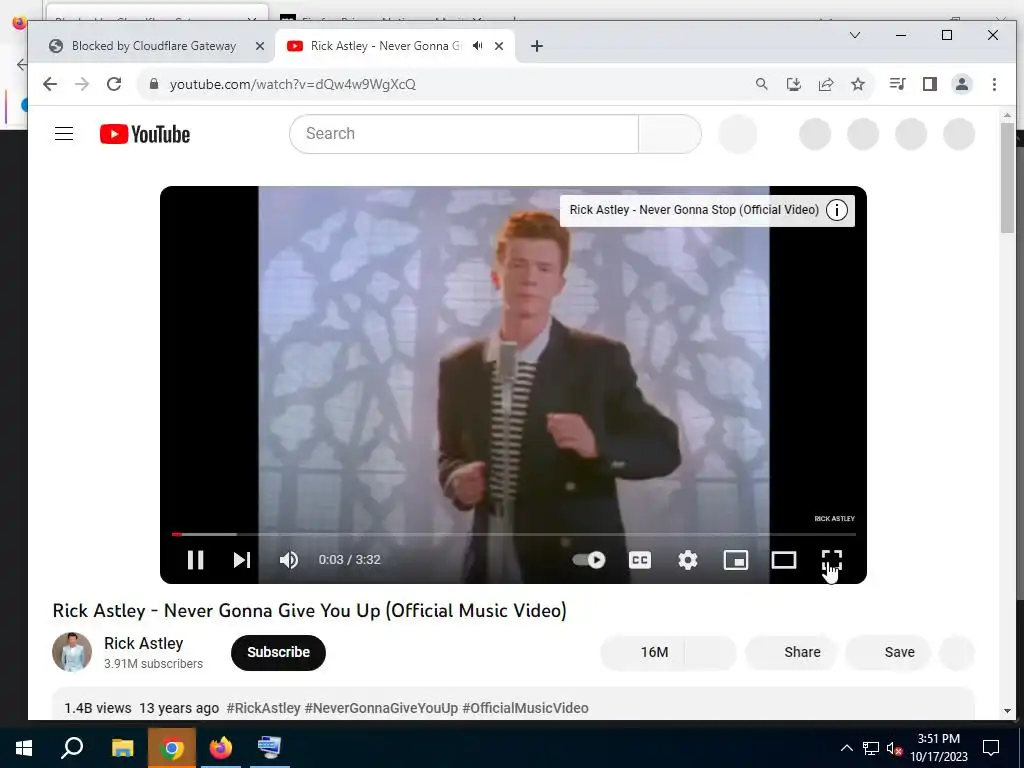Close Blocked by Cloudflare Gateway tab
Viewport: 1024px width, 768px height.
click(260, 46)
